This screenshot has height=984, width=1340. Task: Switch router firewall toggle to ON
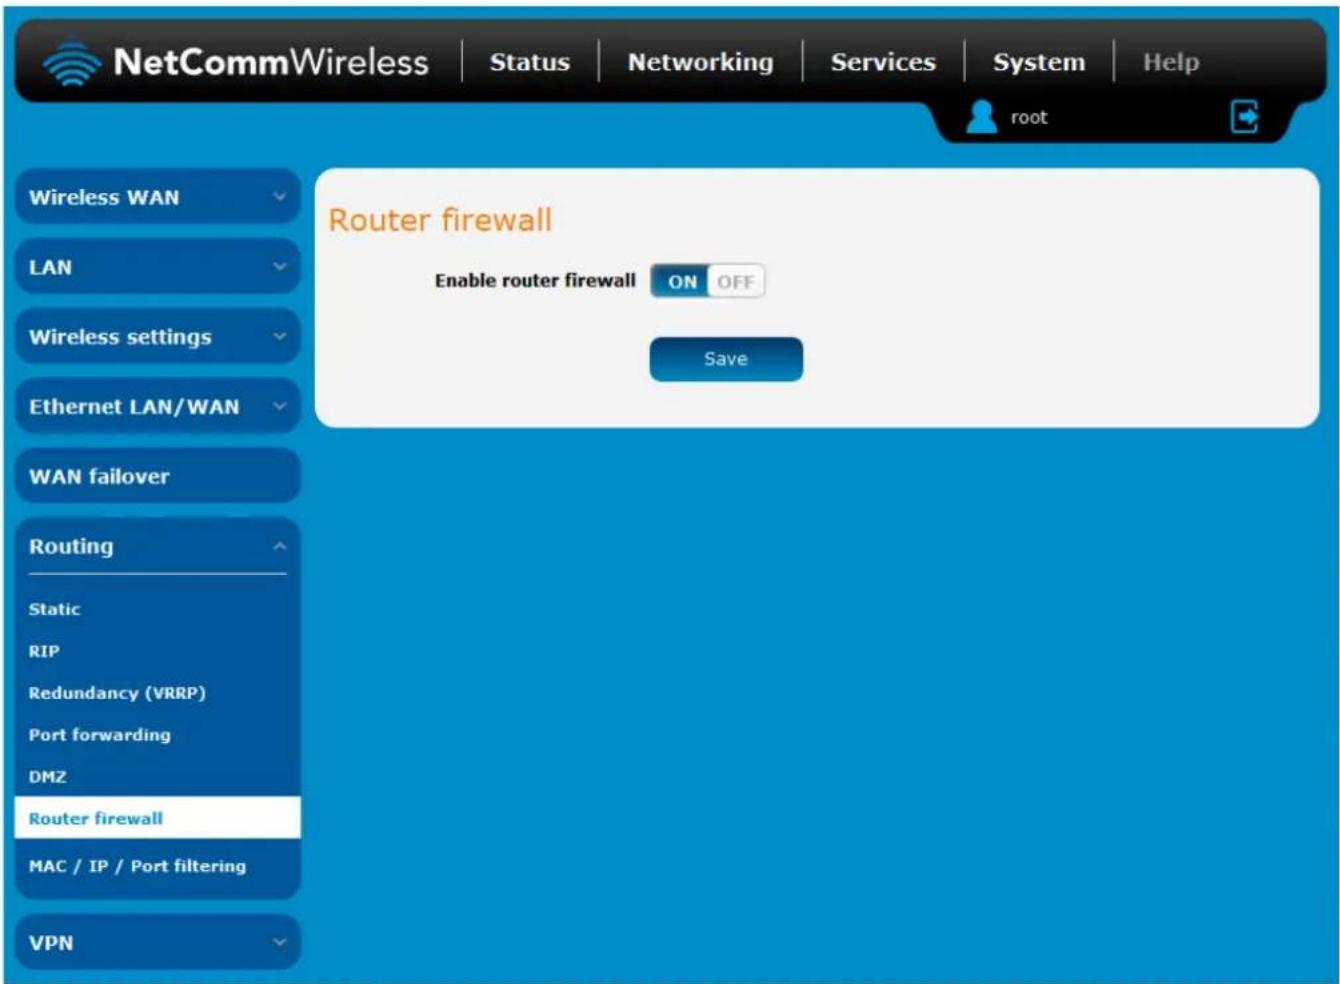[681, 282]
